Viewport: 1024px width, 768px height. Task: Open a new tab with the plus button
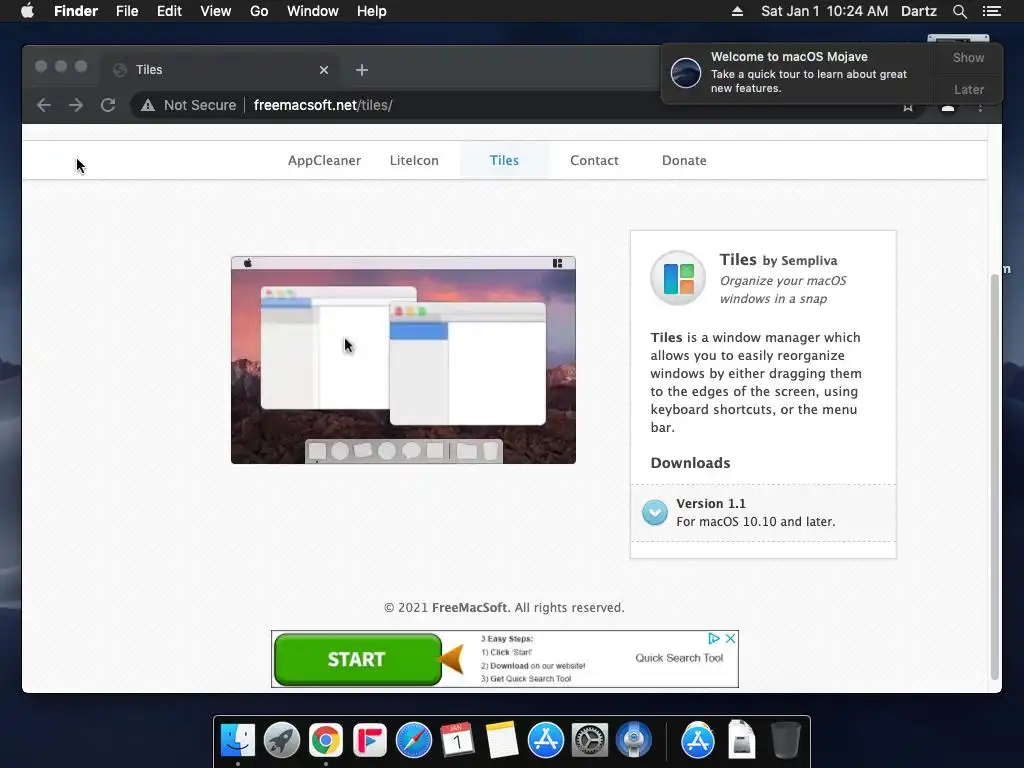point(362,70)
